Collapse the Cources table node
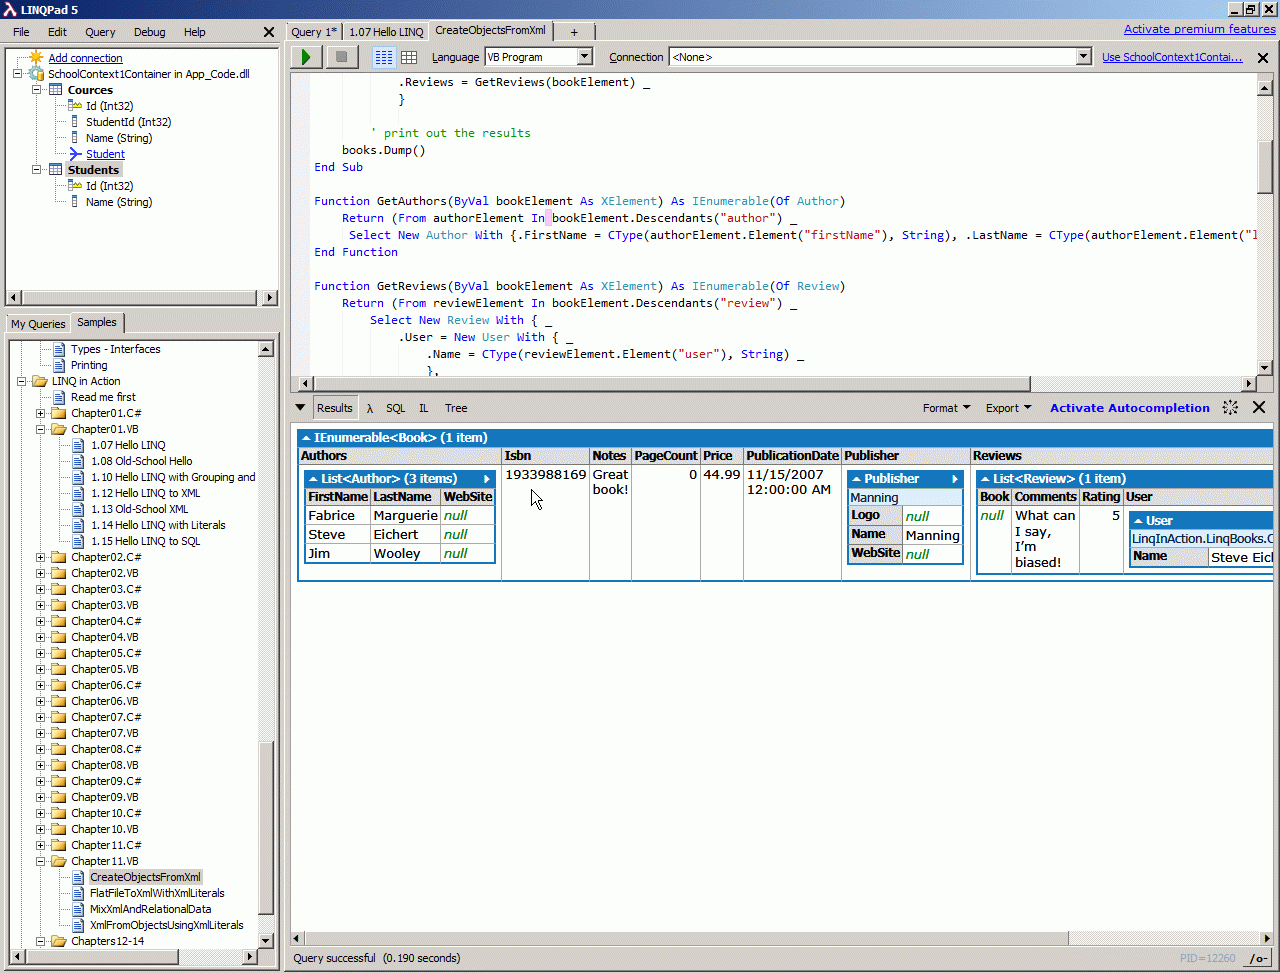 (x=37, y=90)
